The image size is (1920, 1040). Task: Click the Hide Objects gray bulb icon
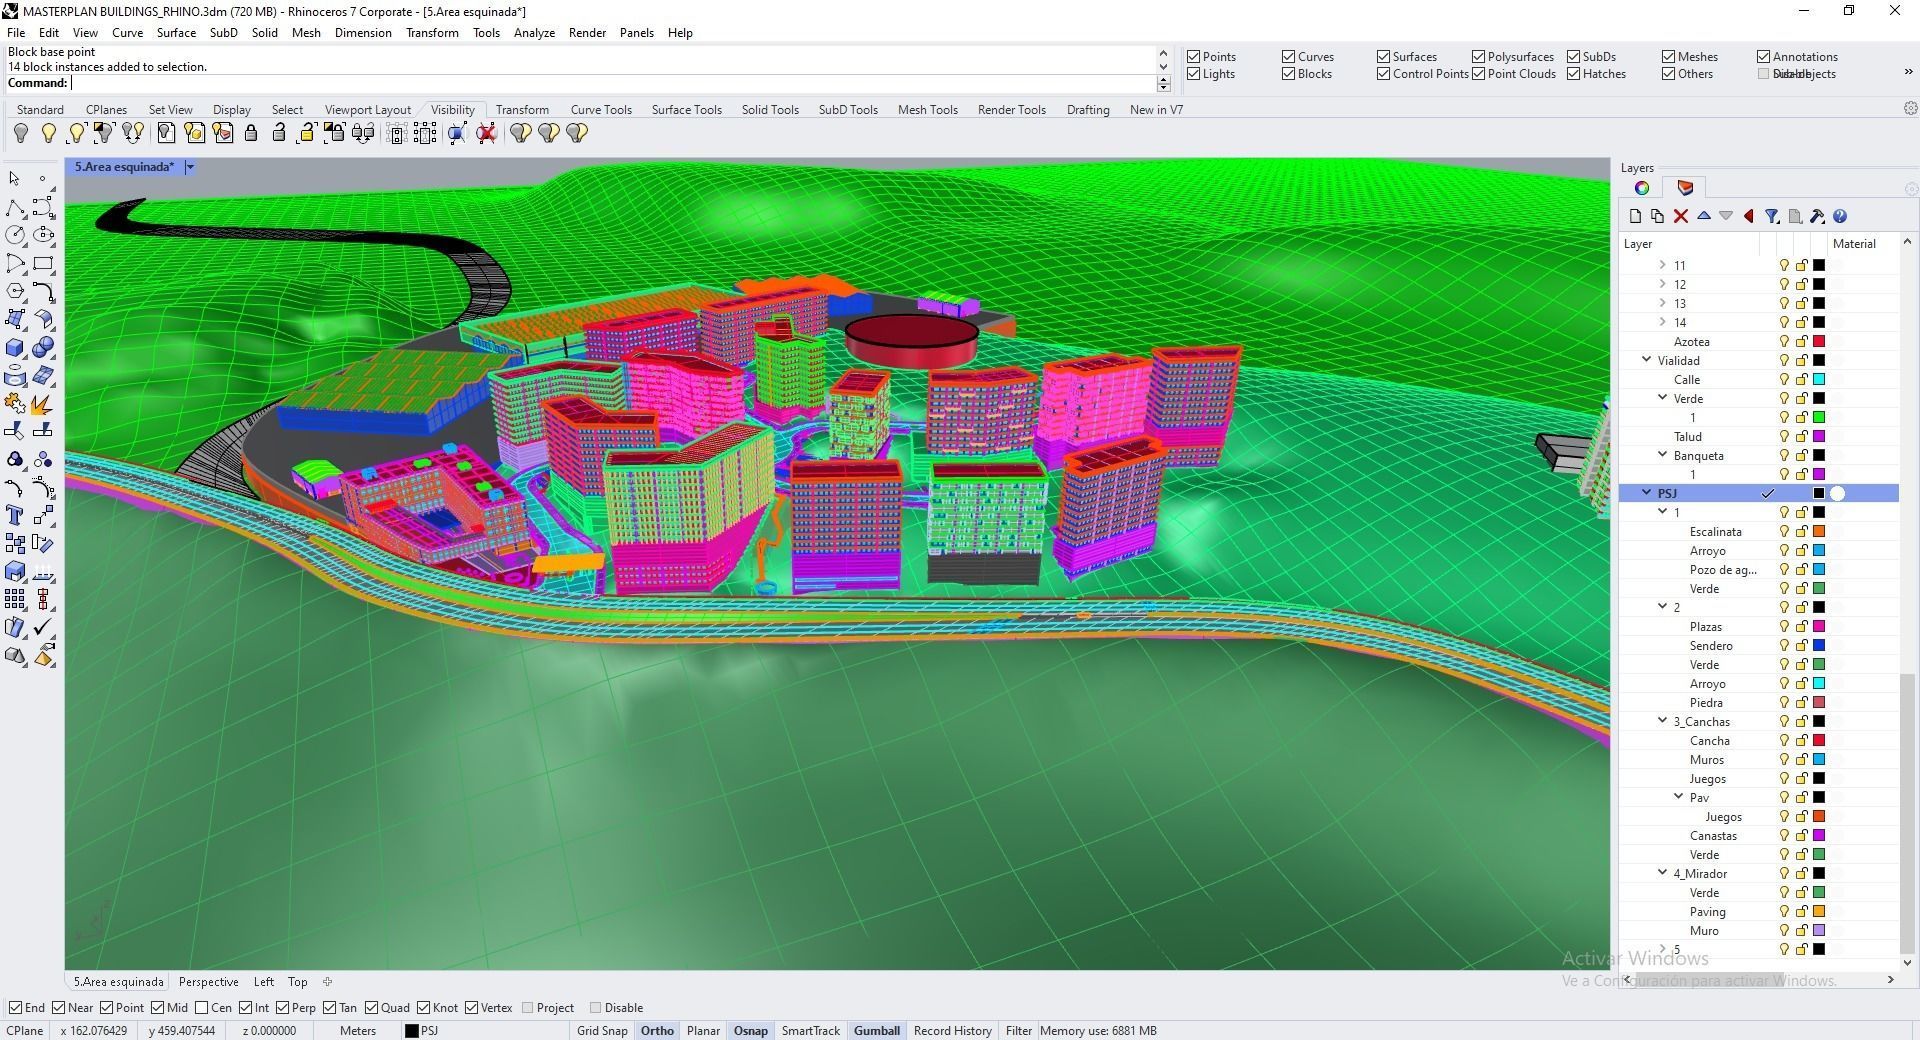coord(20,133)
